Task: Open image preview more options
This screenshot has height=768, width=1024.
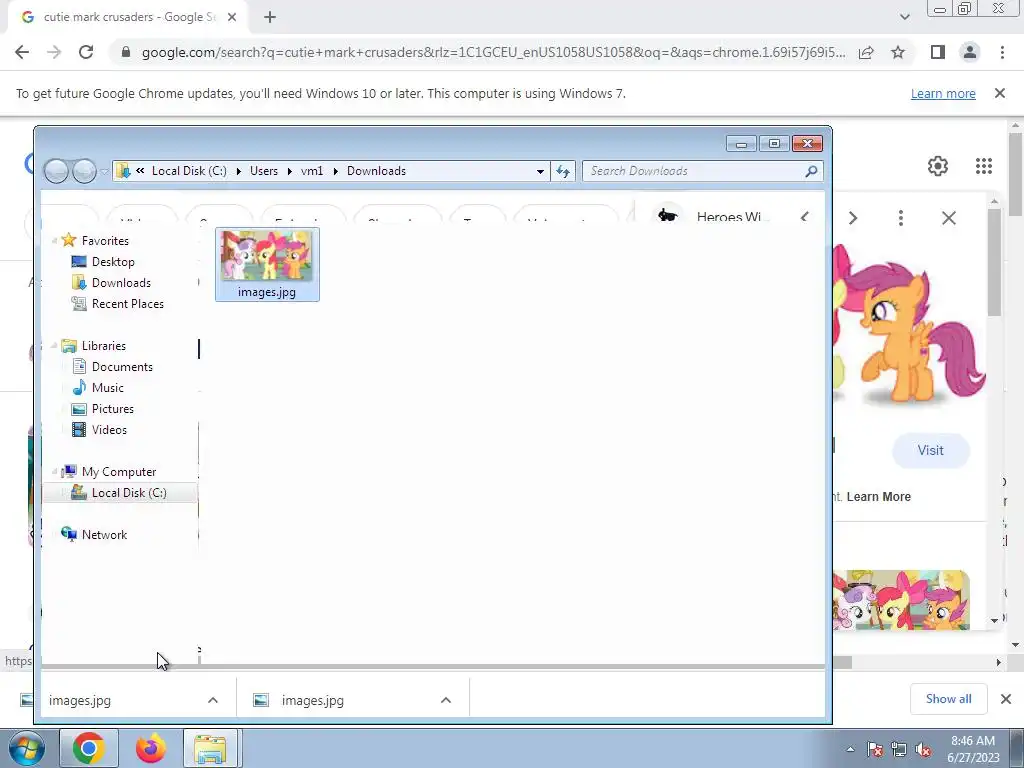Action: pos(901,217)
